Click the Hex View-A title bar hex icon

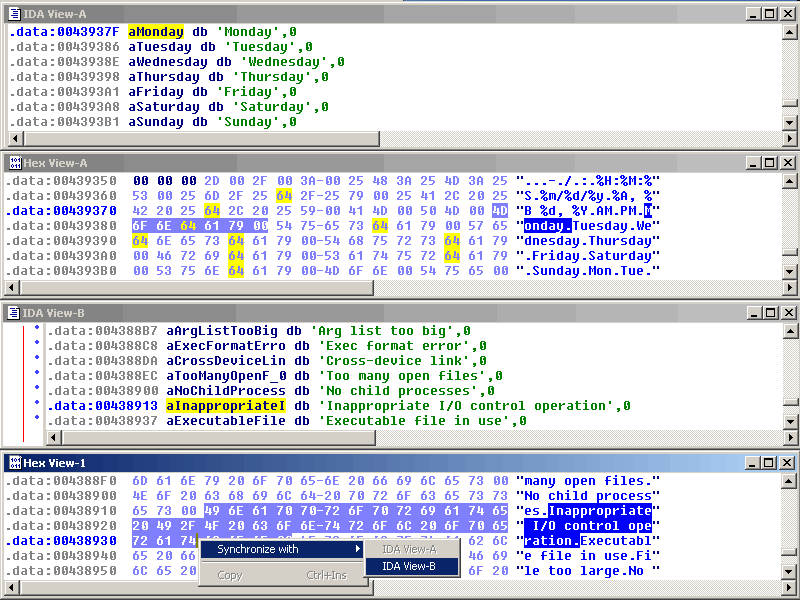[x=15, y=163]
